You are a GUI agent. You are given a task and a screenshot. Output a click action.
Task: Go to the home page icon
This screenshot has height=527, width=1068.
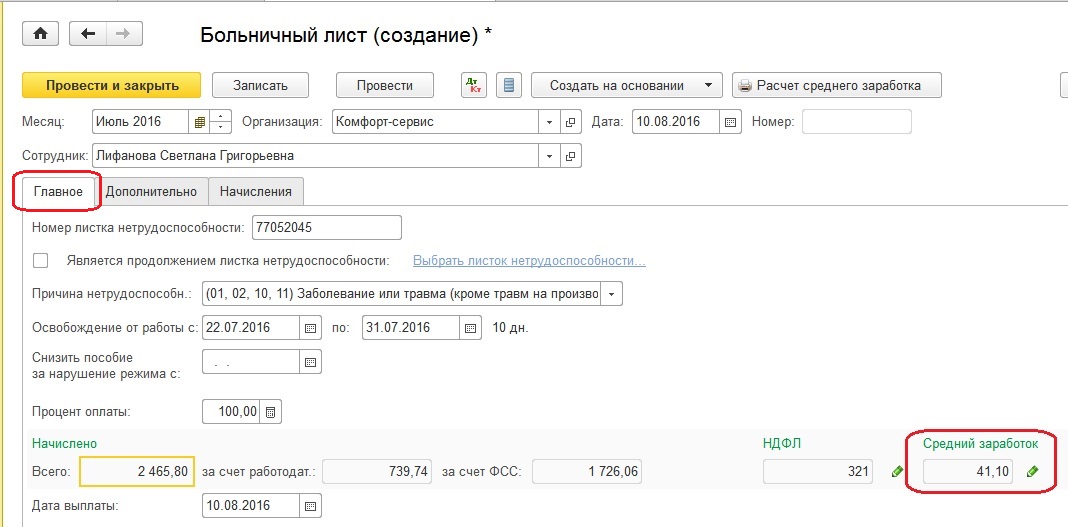(x=41, y=34)
